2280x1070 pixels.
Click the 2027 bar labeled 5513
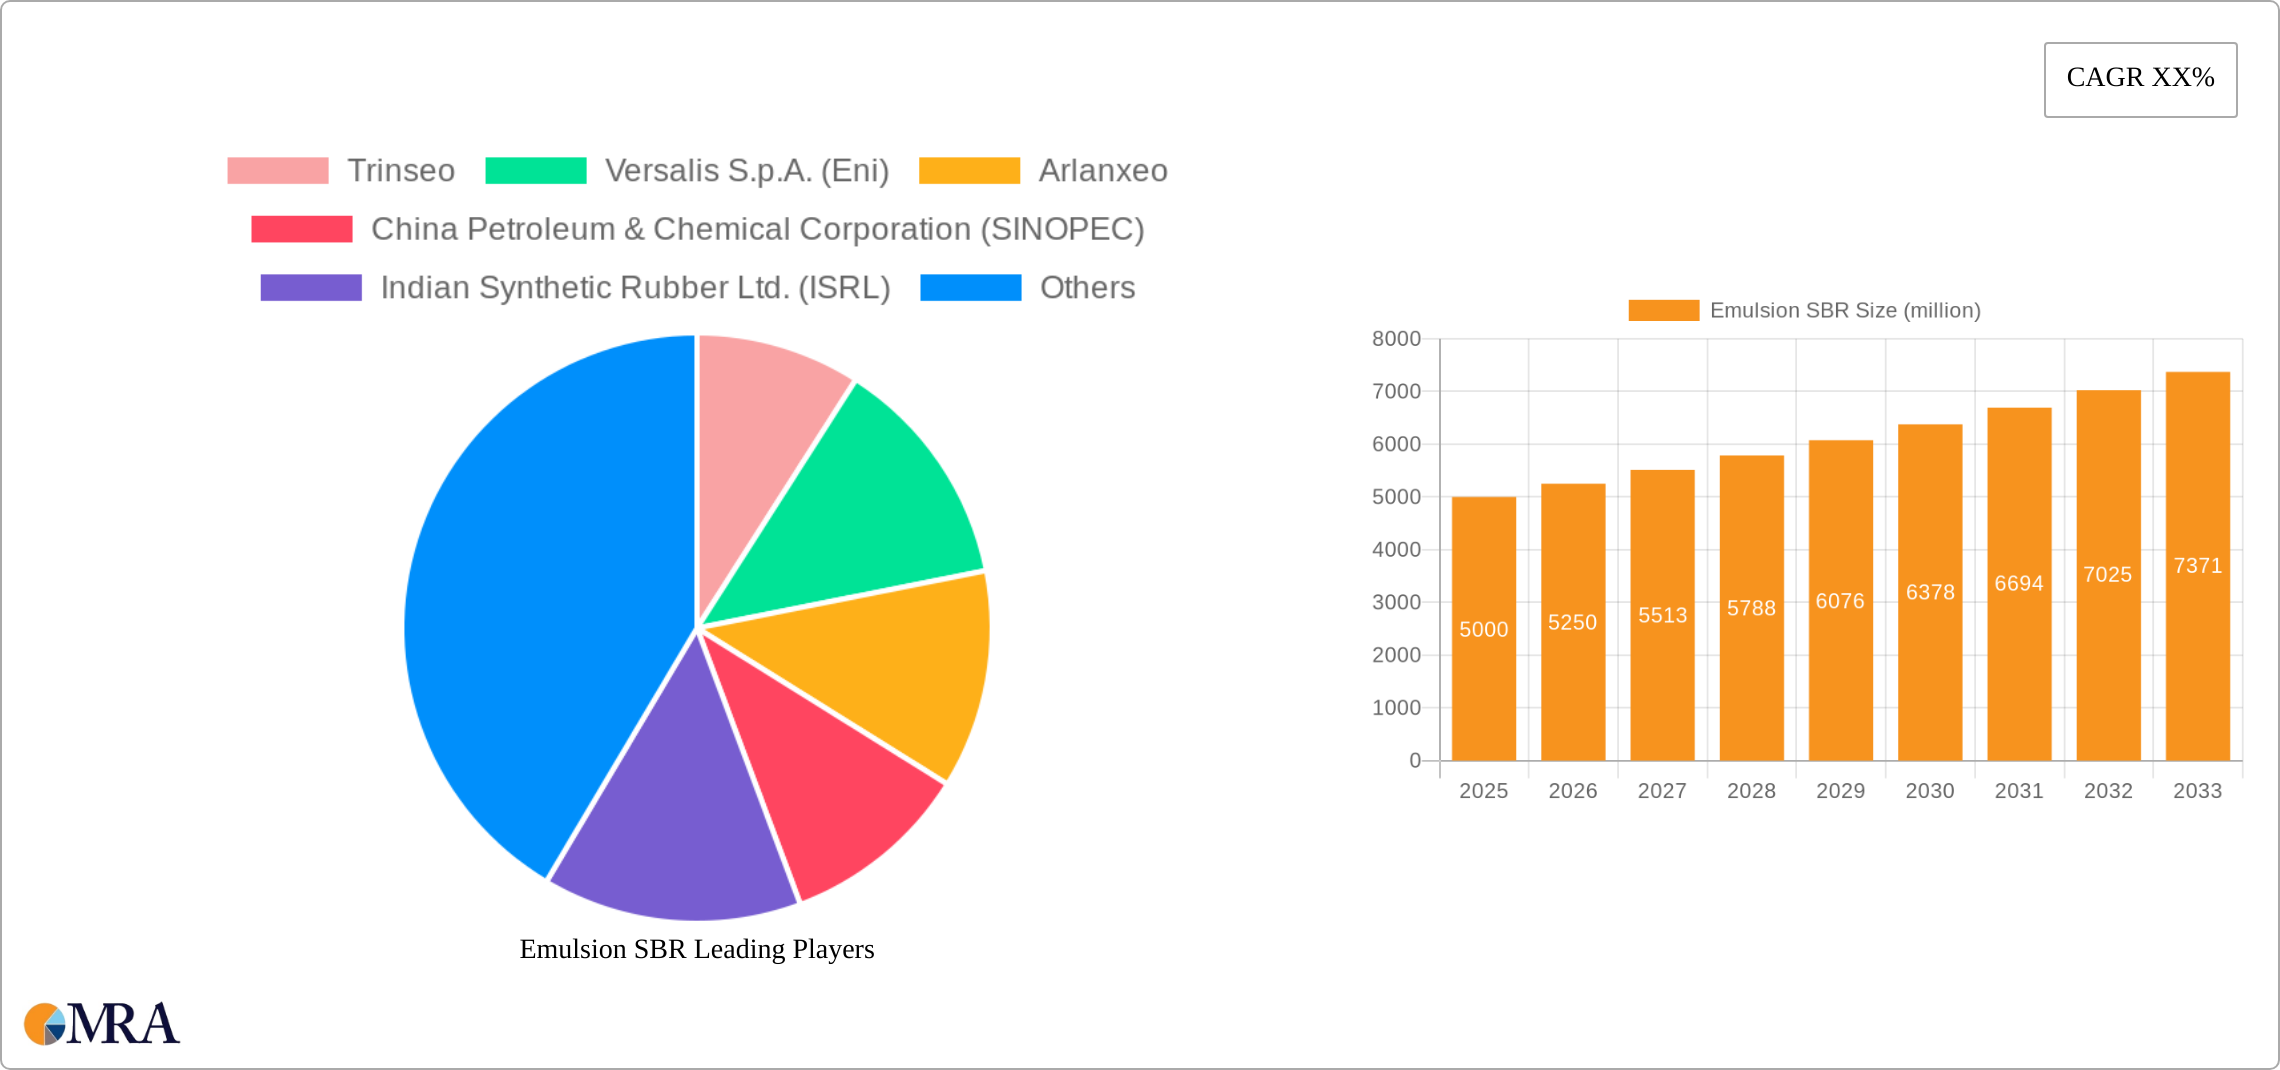pyautogui.click(x=1662, y=615)
